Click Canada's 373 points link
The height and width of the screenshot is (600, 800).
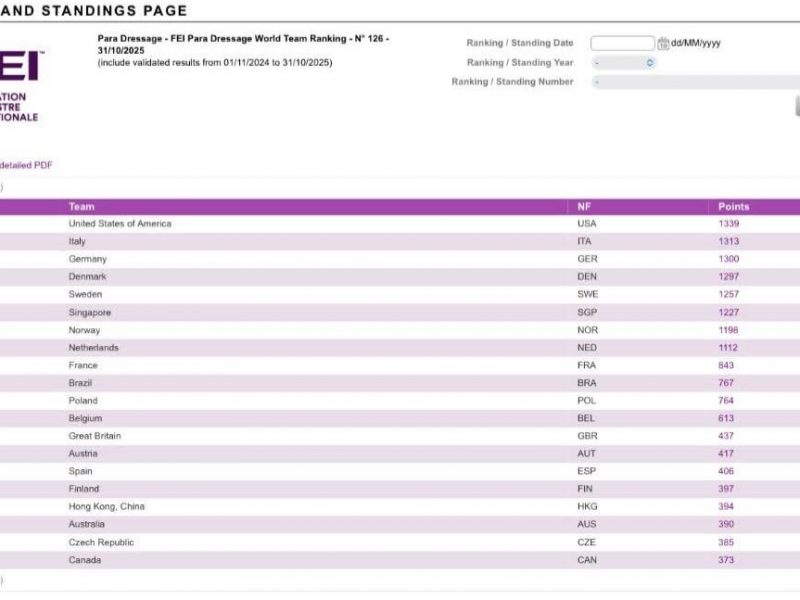pos(726,560)
